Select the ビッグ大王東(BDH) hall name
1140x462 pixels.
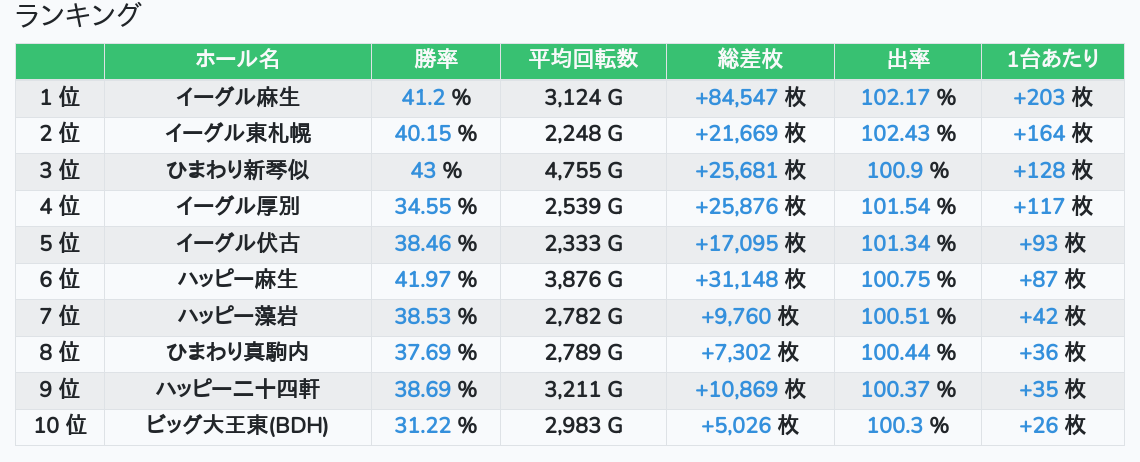[238, 426]
